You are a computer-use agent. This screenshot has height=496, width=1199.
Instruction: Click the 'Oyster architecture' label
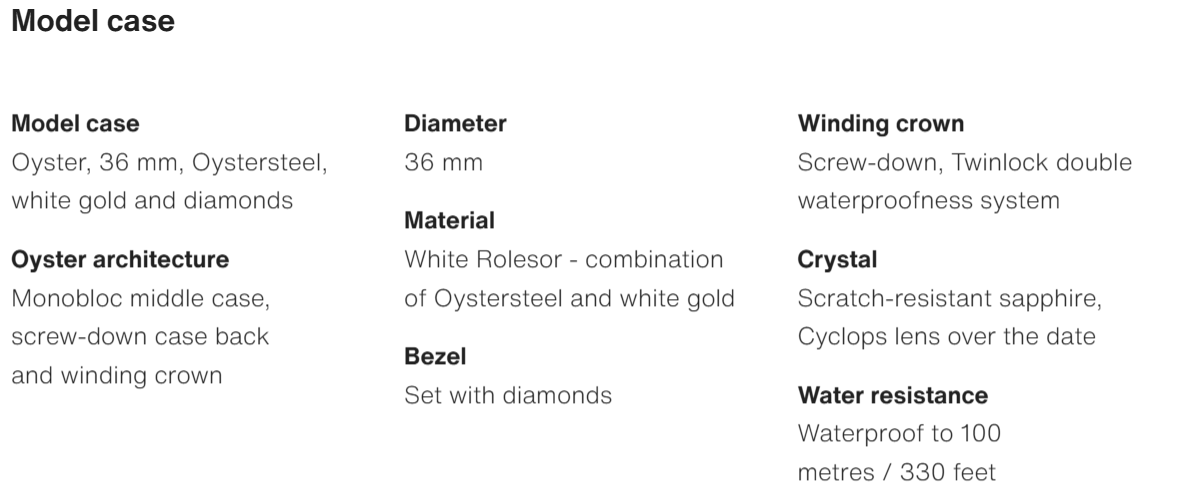click(x=120, y=260)
